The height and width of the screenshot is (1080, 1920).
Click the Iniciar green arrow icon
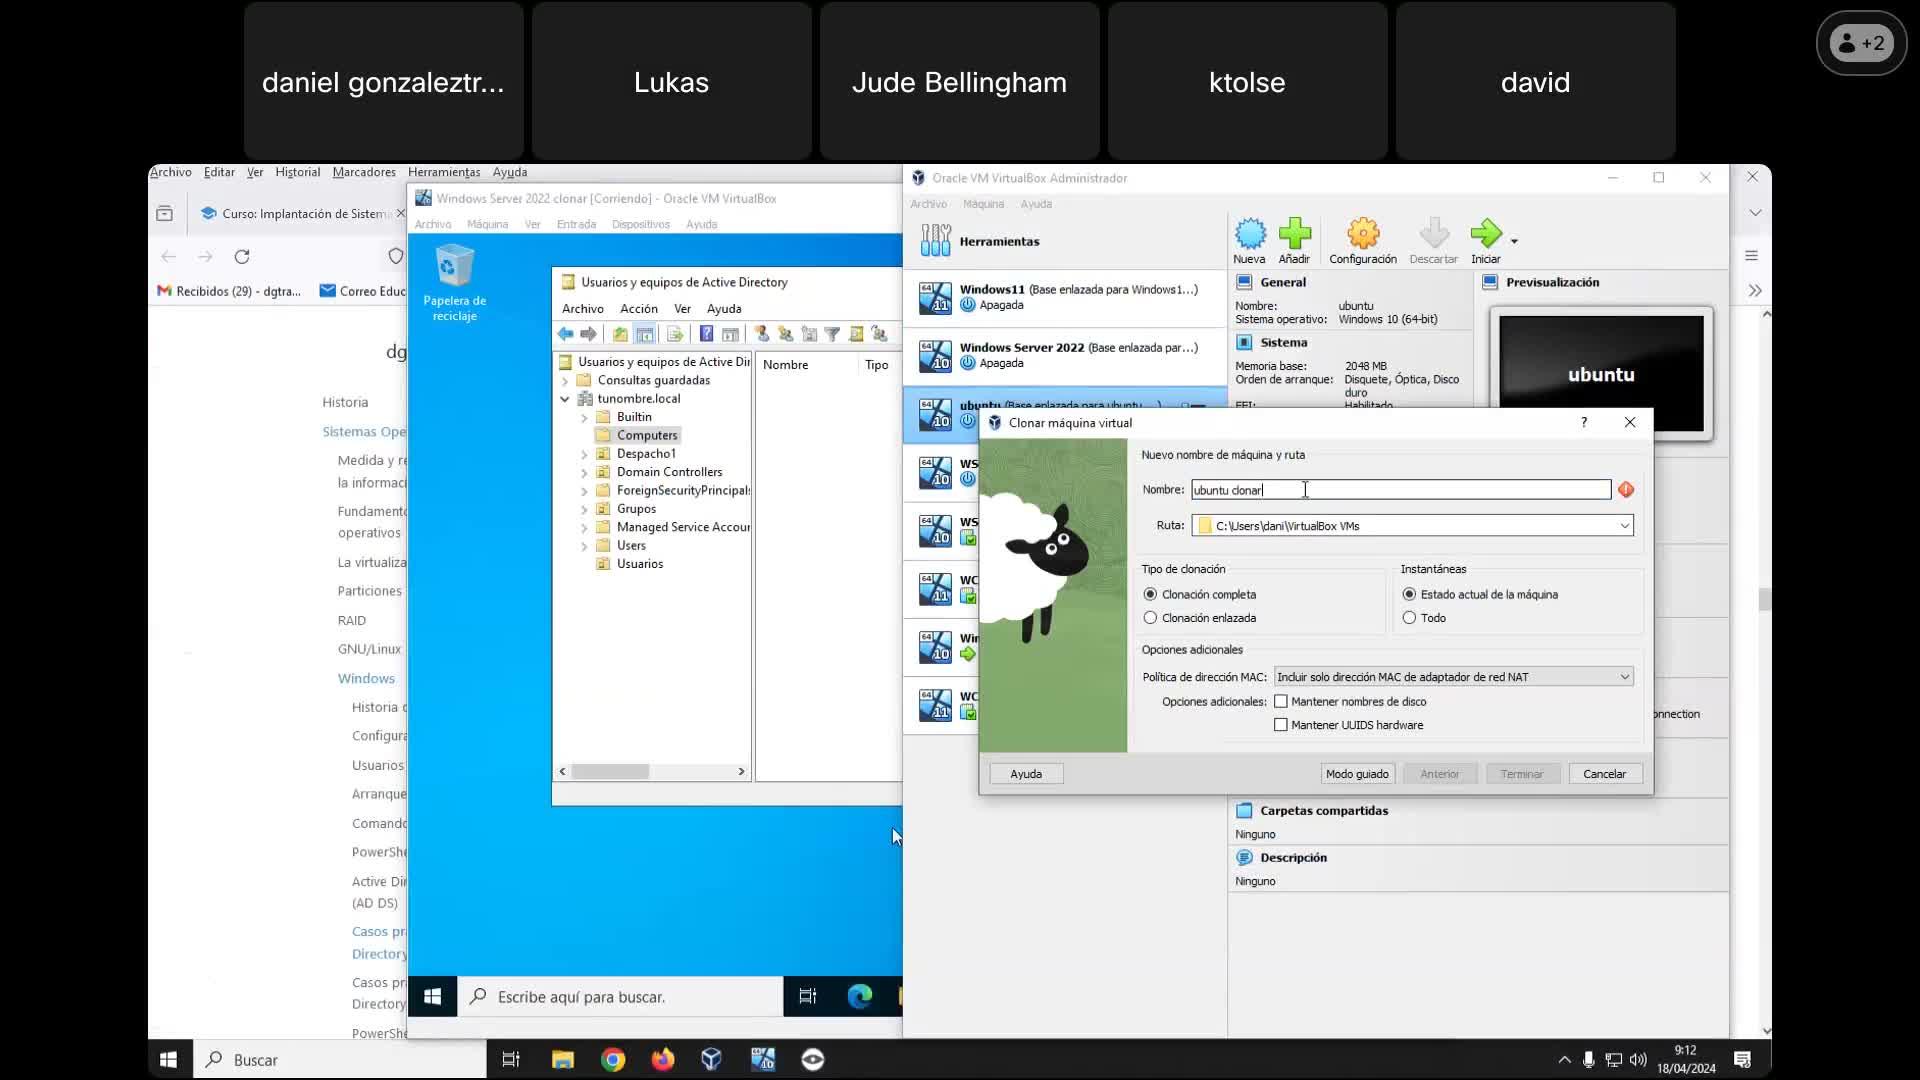click(x=1485, y=235)
